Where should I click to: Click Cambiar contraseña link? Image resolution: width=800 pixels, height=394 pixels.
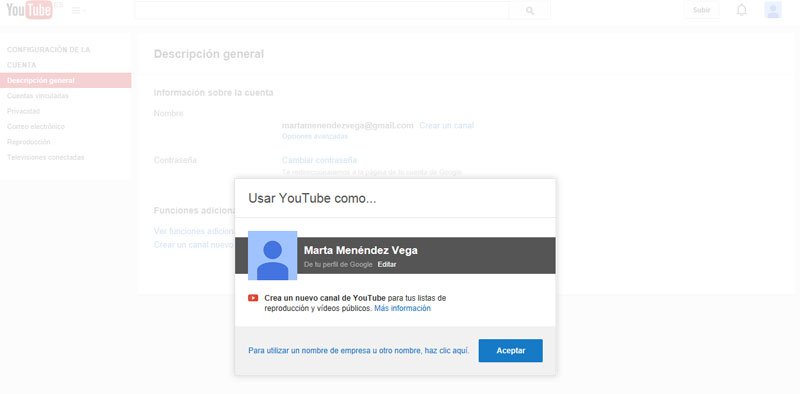pyautogui.click(x=319, y=160)
